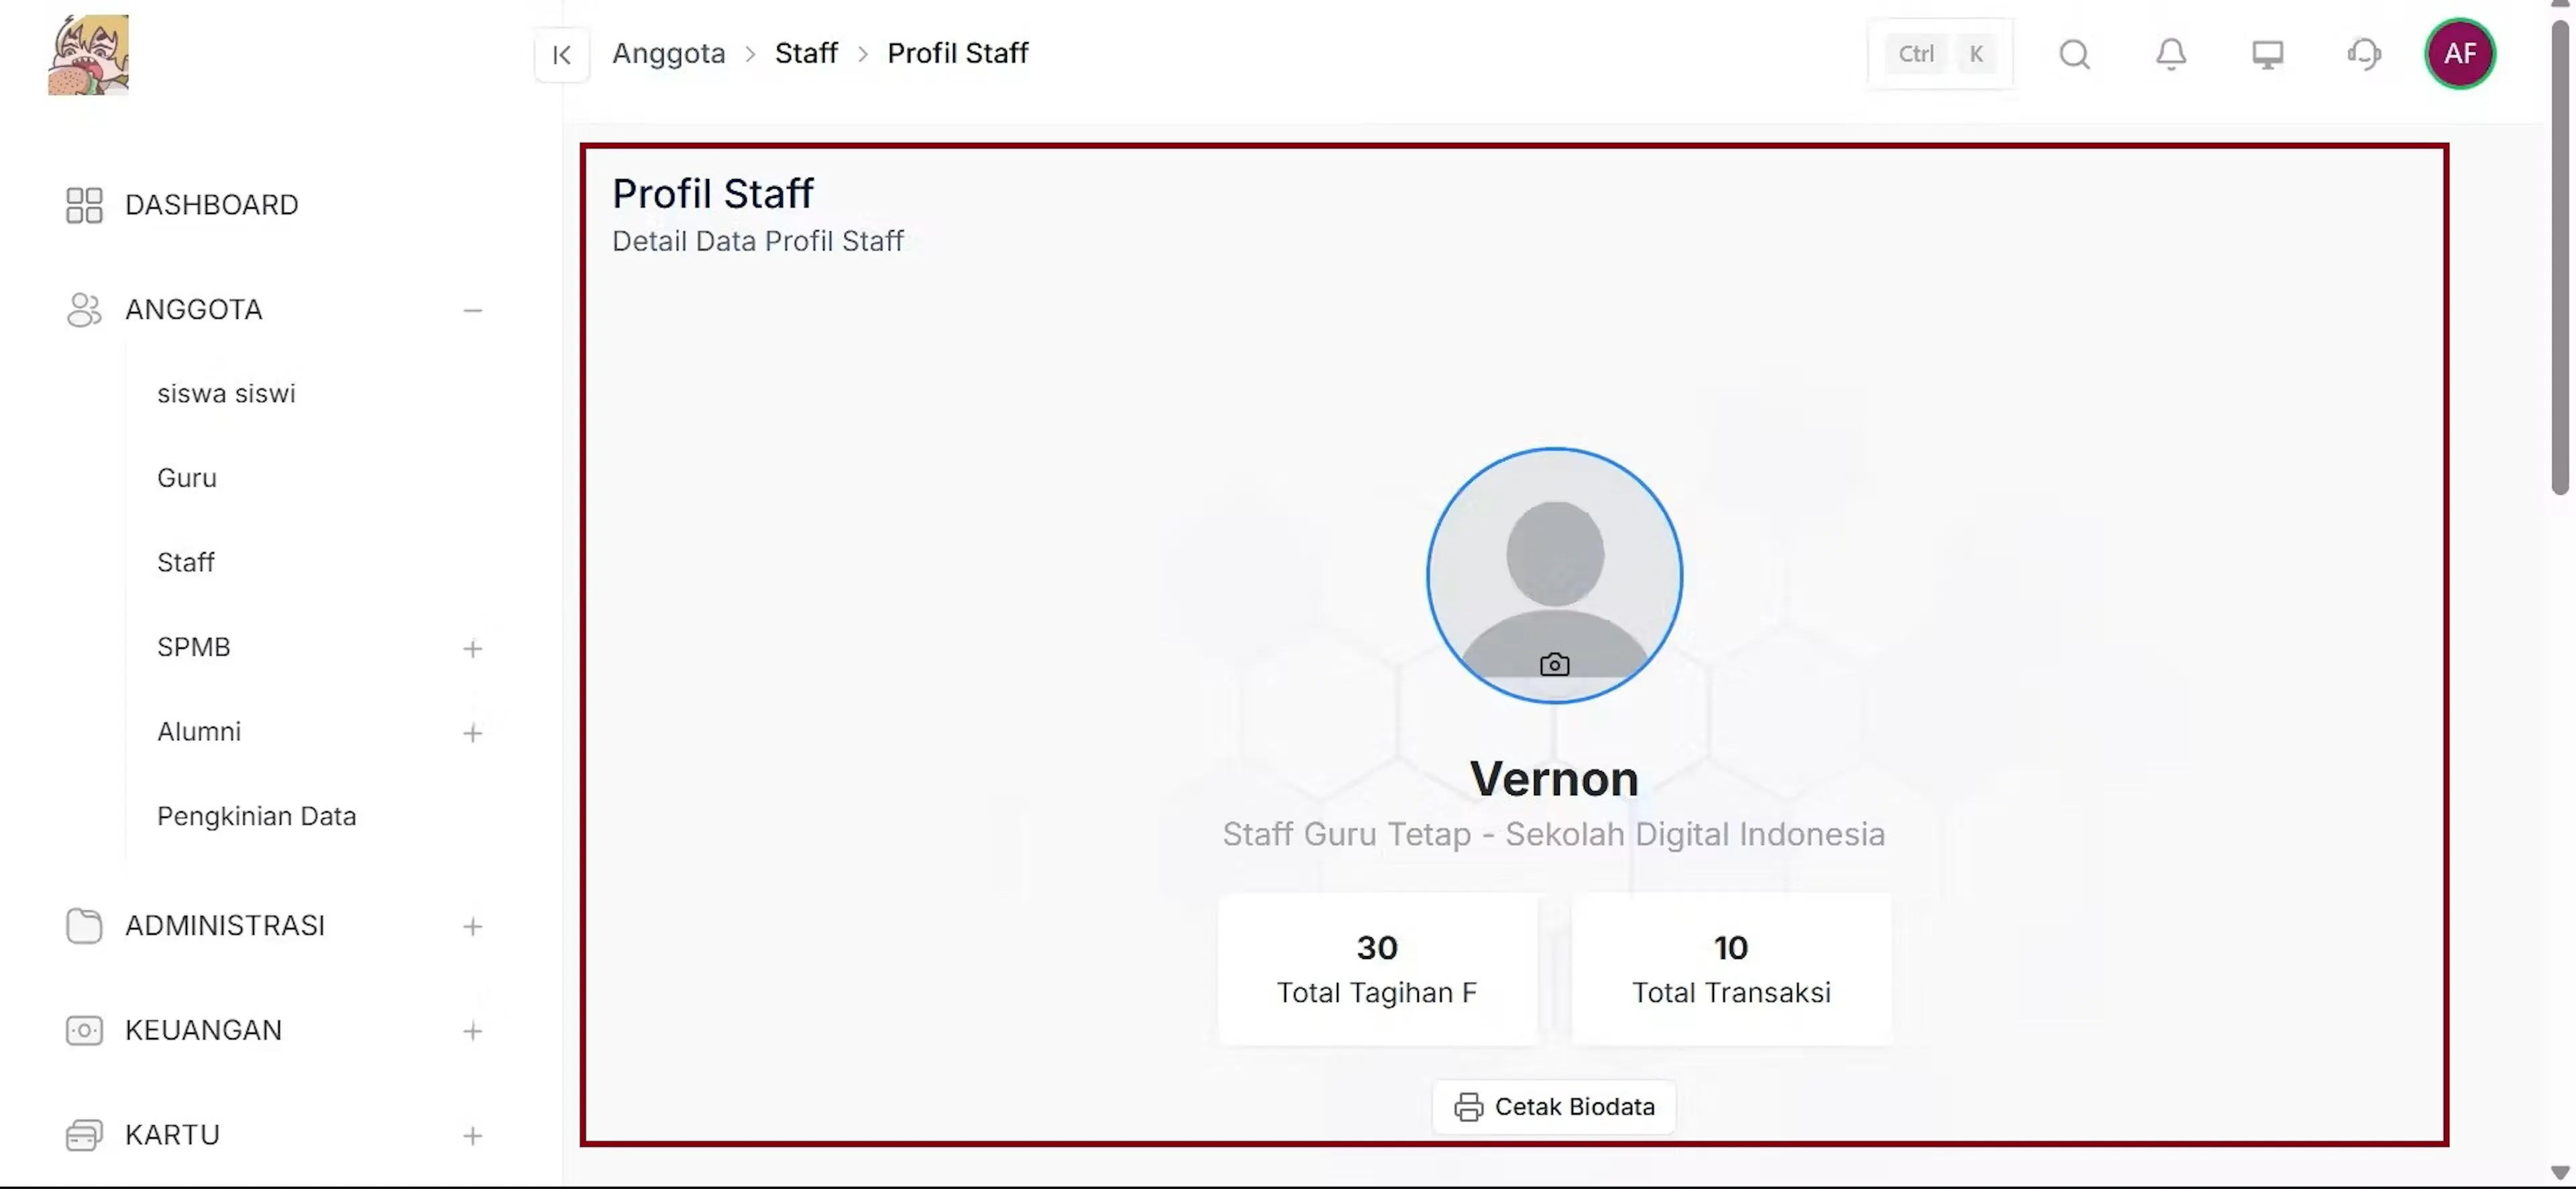Screen dimensions: 2576x1189
Task: Expand the Alumni submenu
Action: coord(473,733)
